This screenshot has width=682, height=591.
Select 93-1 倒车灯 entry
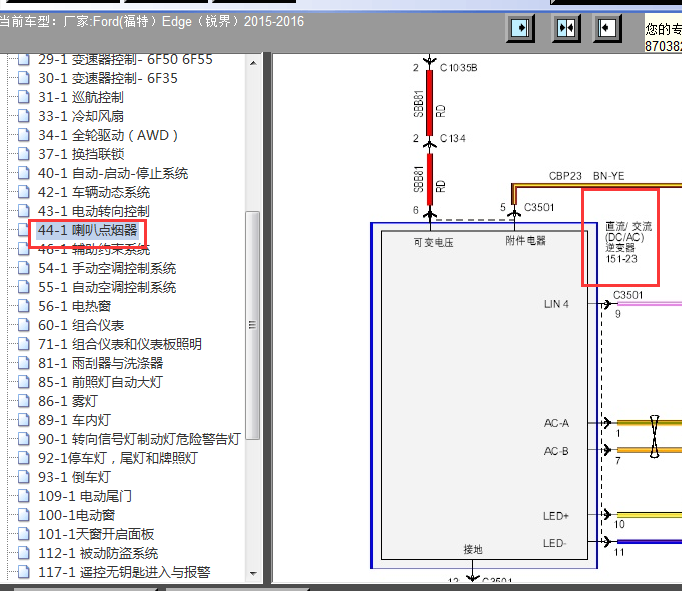74,477
